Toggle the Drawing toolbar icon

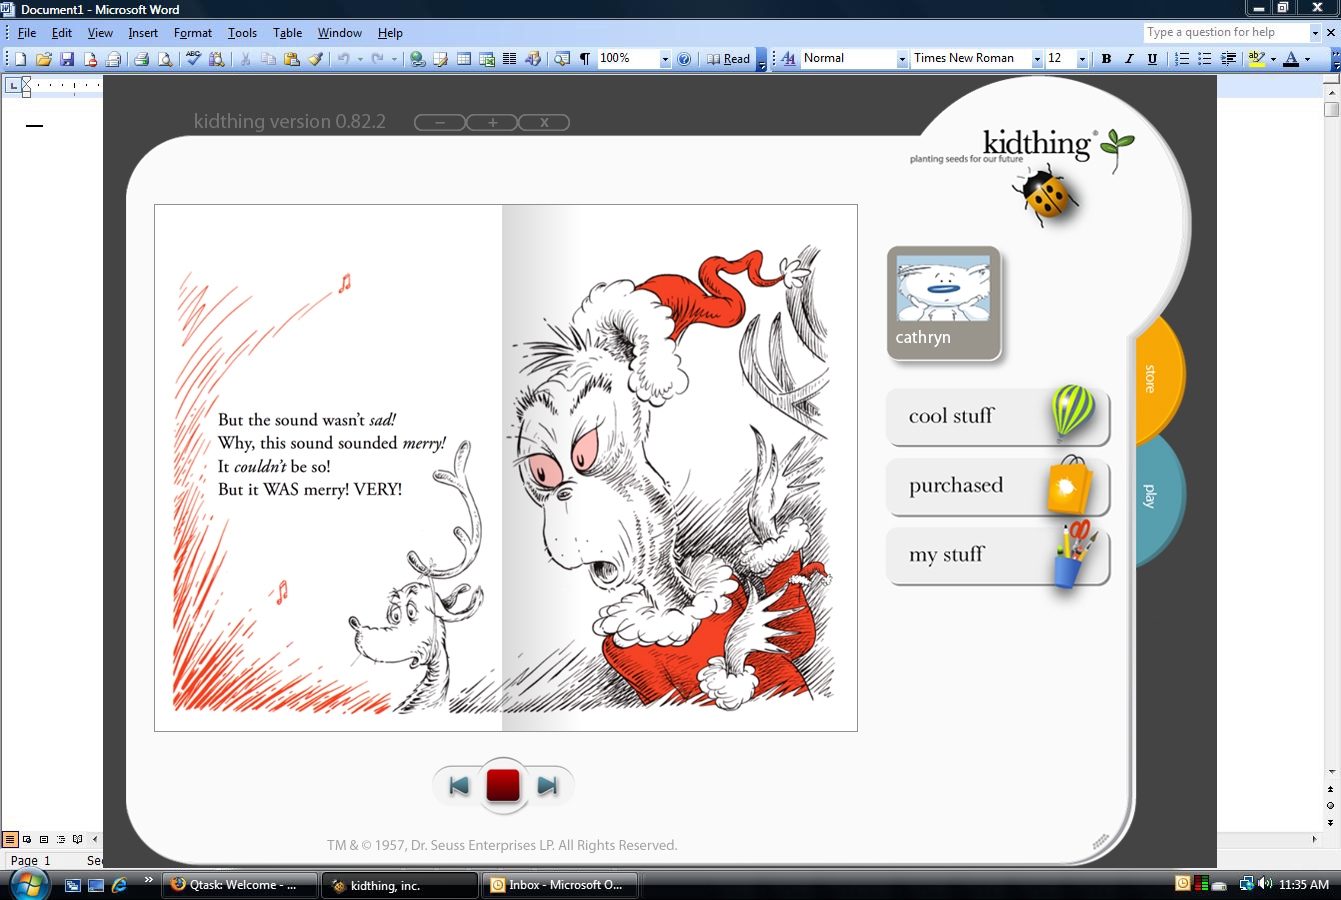(533, 59)
